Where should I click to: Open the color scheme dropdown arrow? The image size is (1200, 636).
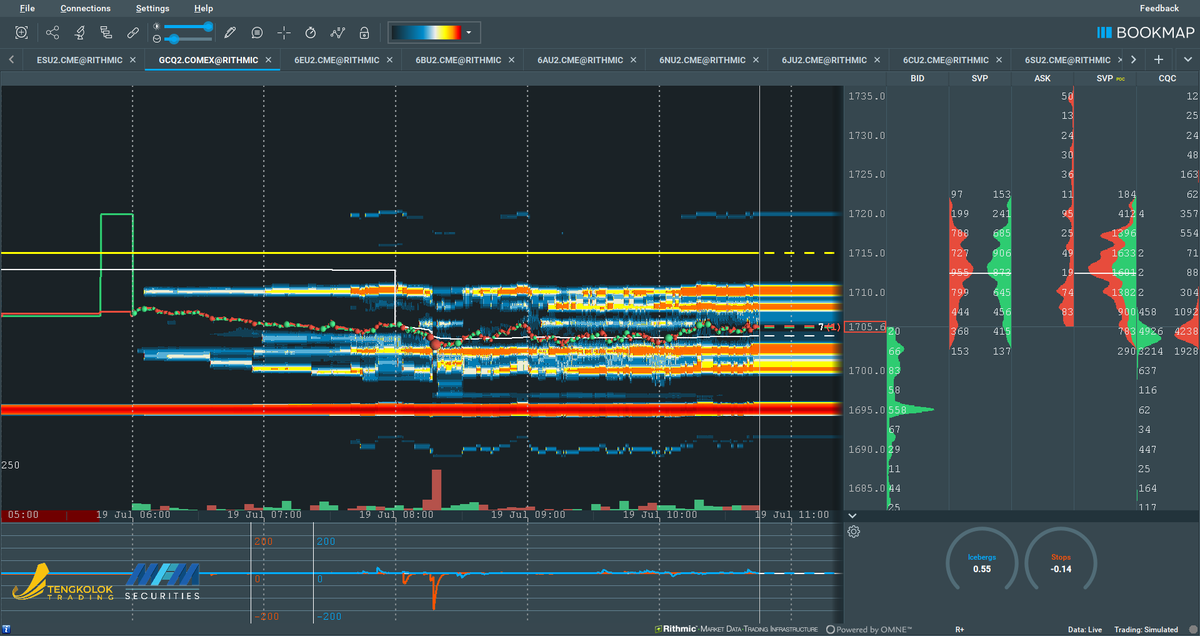(x=469, y=33)
